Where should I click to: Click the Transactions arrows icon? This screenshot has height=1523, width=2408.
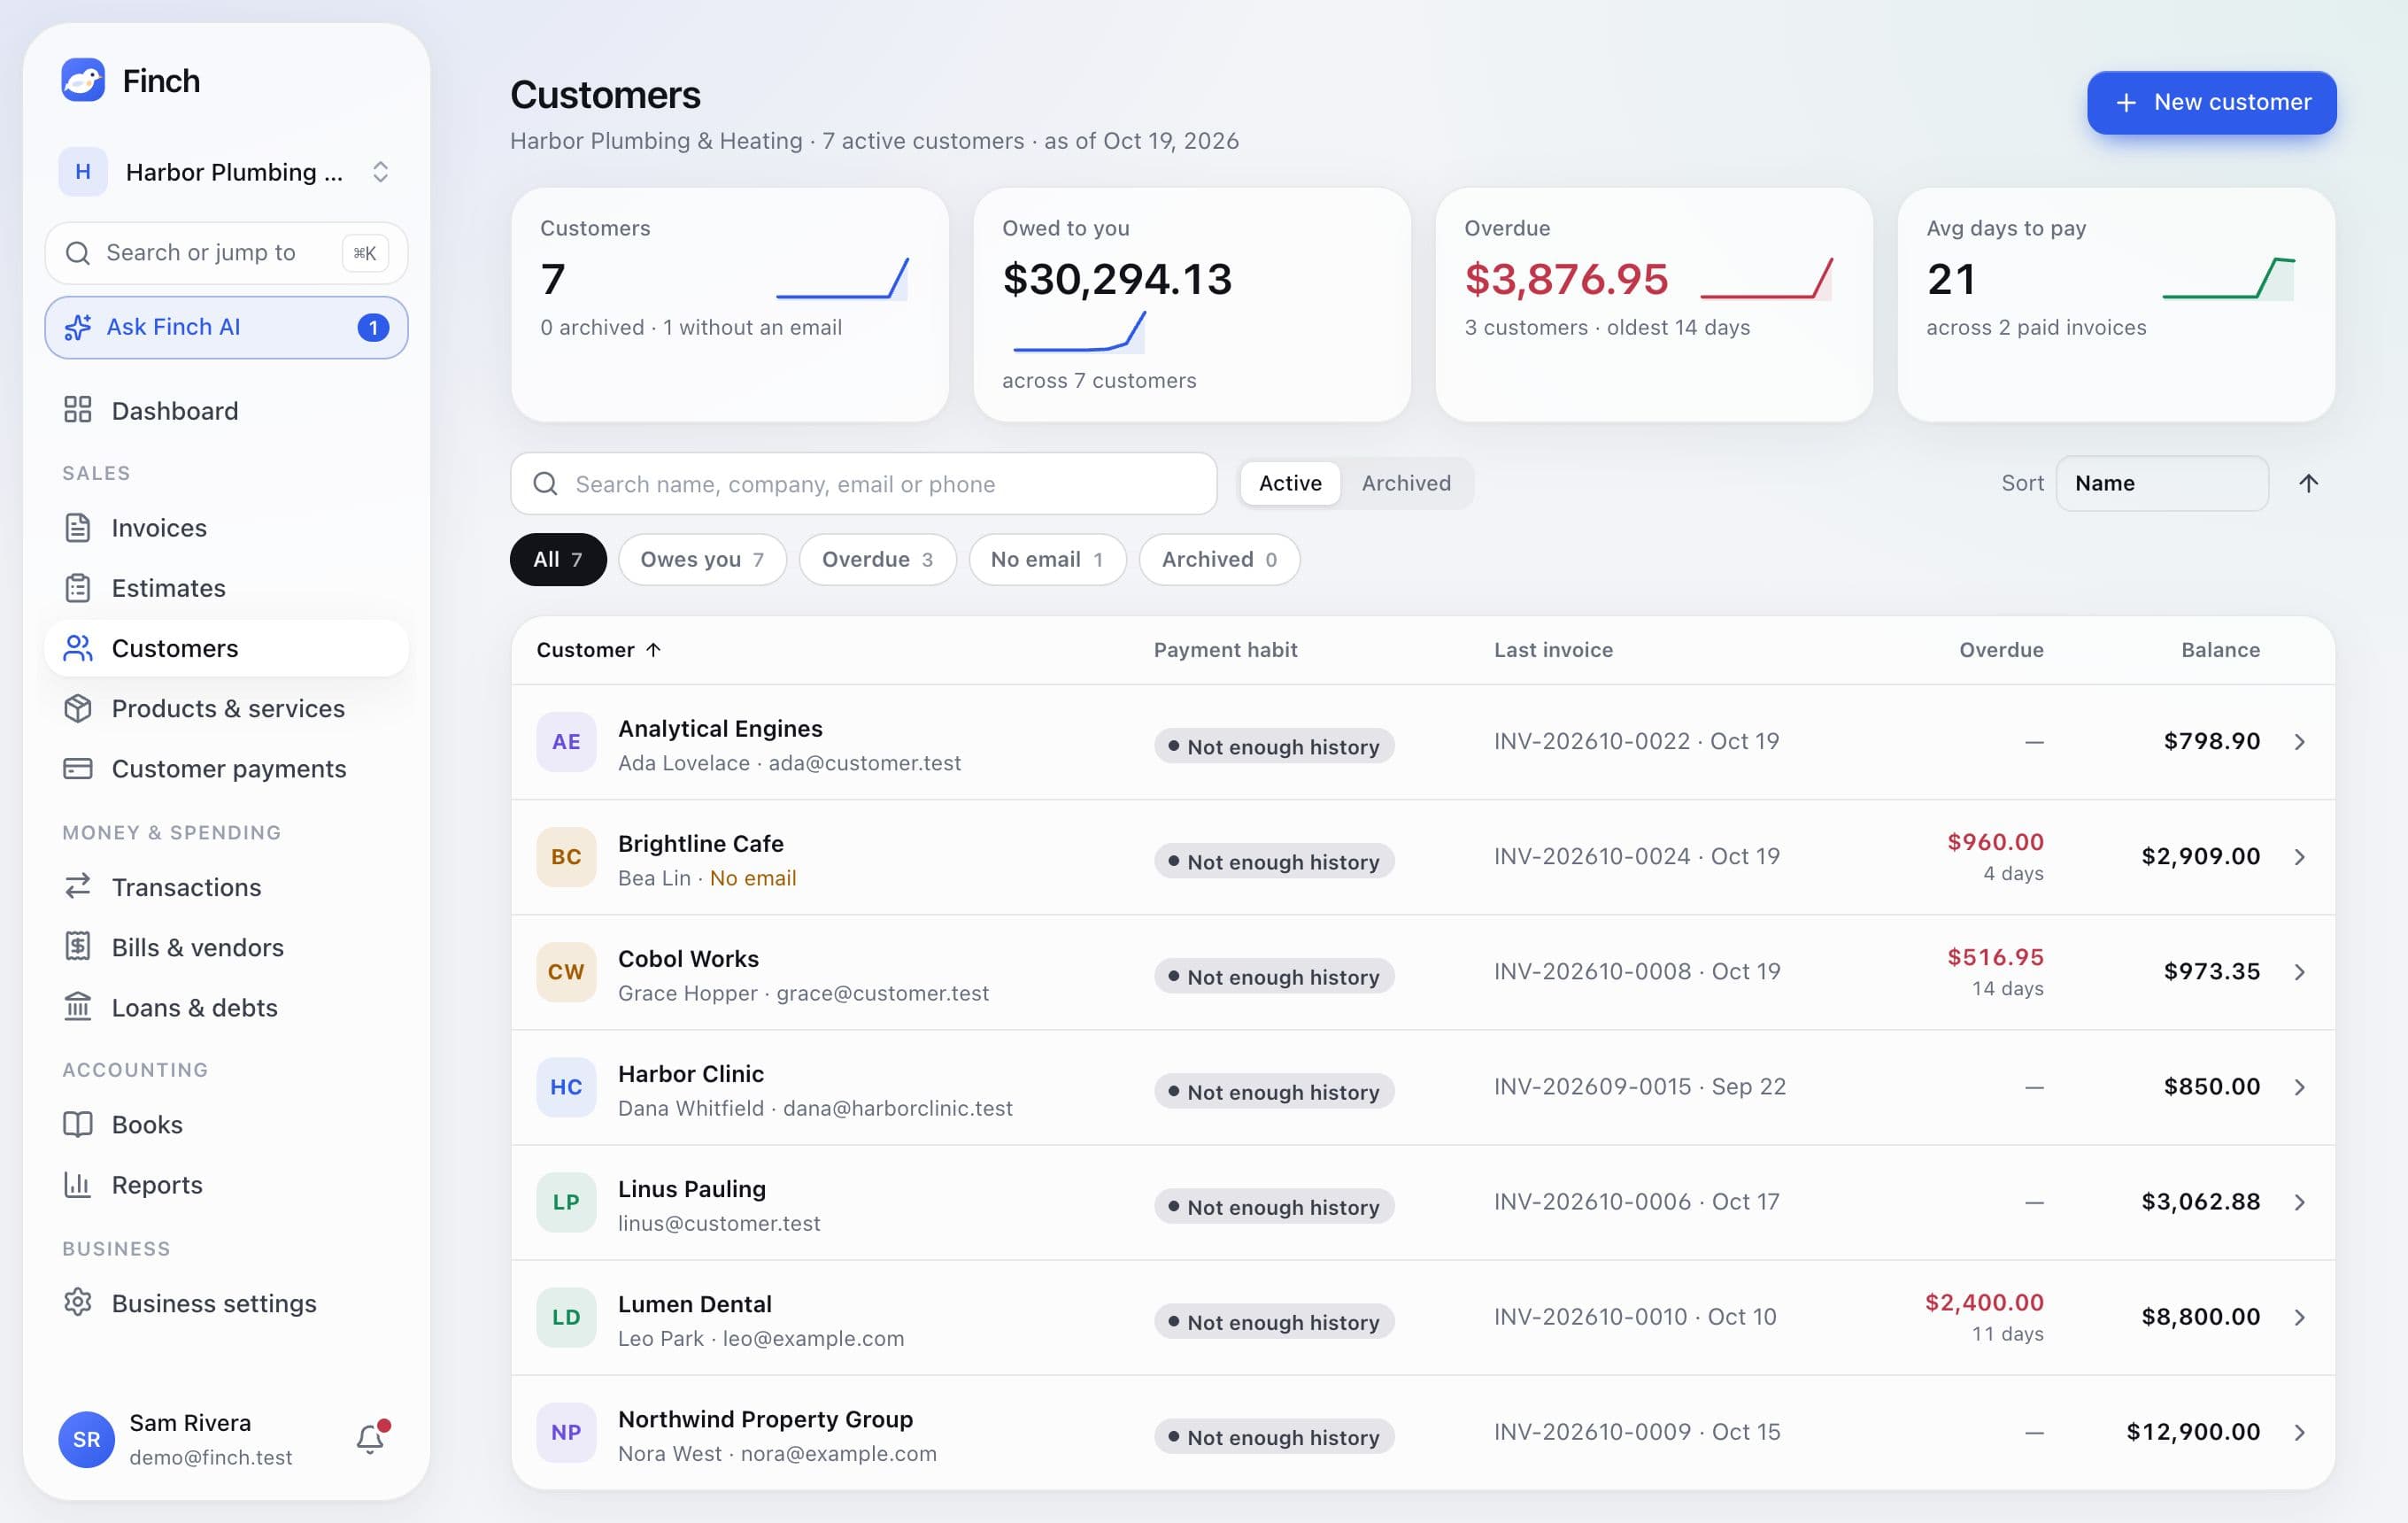coord(78,886)
